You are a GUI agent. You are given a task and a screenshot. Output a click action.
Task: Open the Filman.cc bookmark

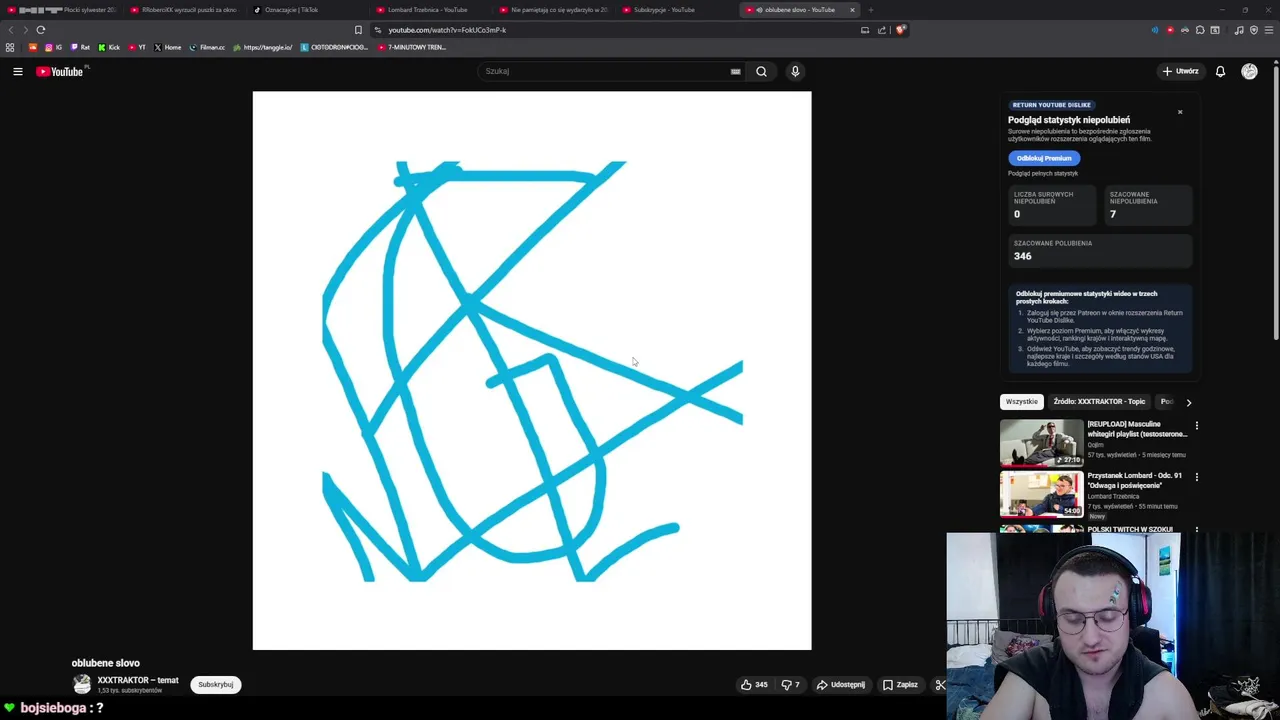(207, 47)
